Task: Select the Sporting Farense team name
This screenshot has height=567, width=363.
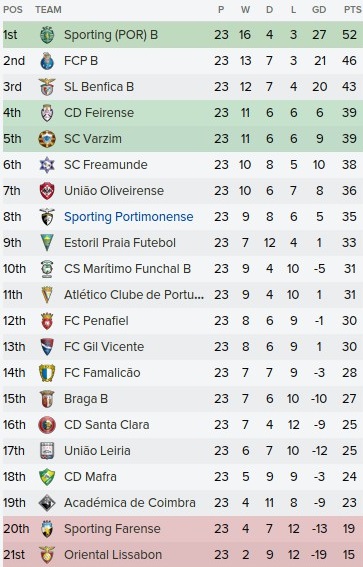Action: 112,529
